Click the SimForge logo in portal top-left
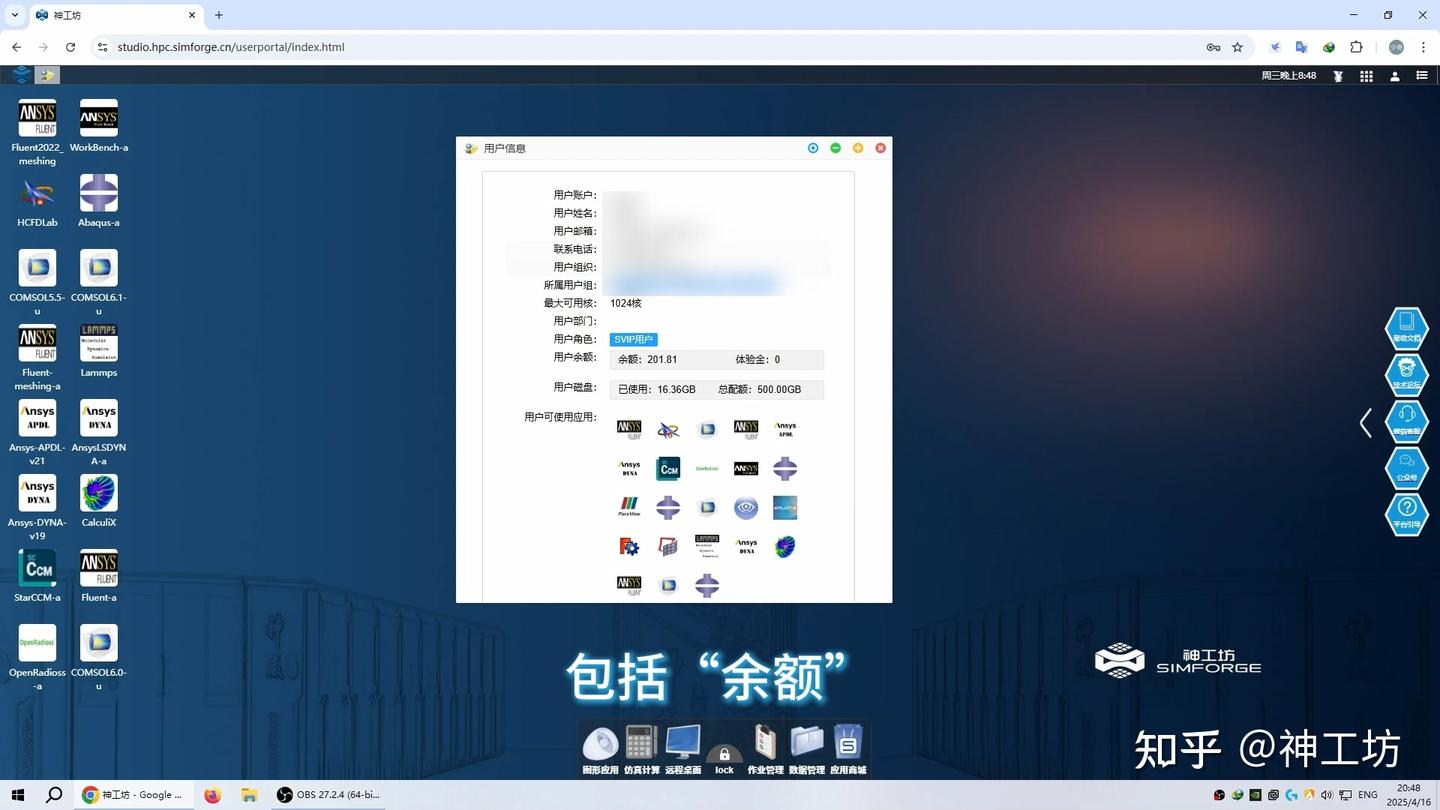Screen dimensions: 1440x810 (21, 75)
